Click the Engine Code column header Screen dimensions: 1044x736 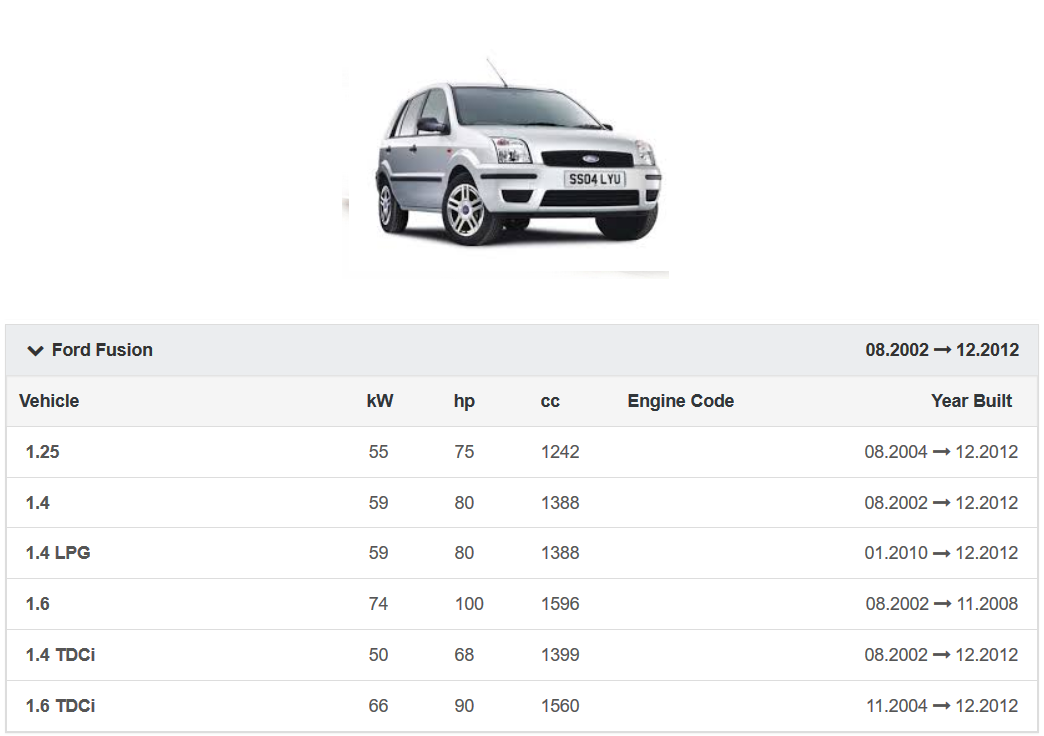[x=681, y=401]
